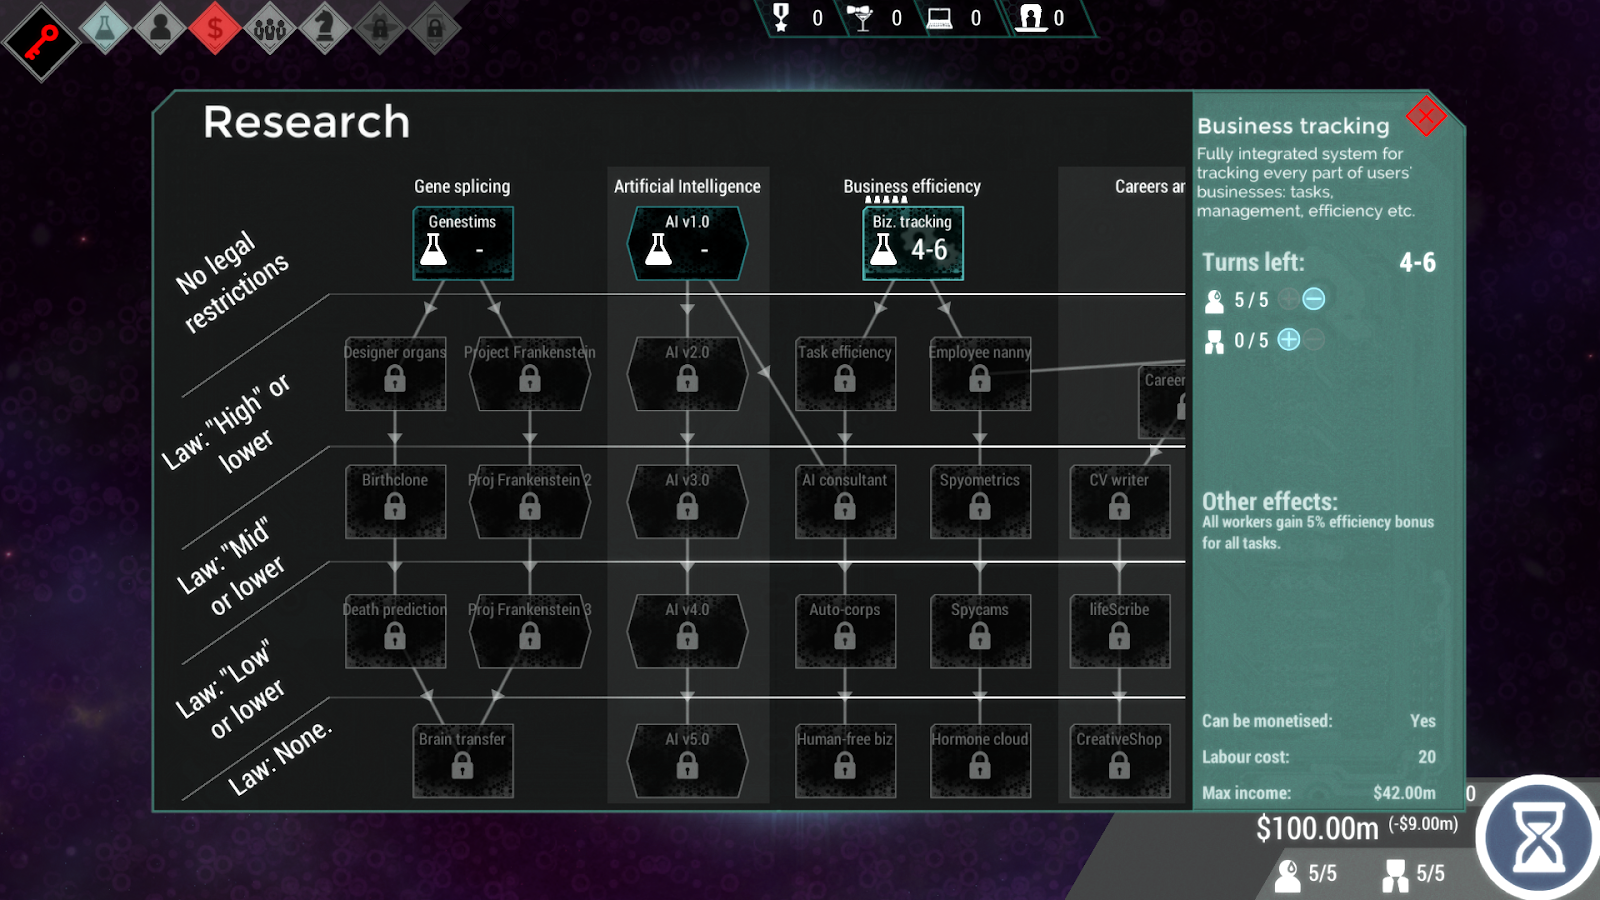Click the locked Proj Frankenstein 3 node
Screen dimensions: 1600x900
pyautogui.click(x=530, y=631)
